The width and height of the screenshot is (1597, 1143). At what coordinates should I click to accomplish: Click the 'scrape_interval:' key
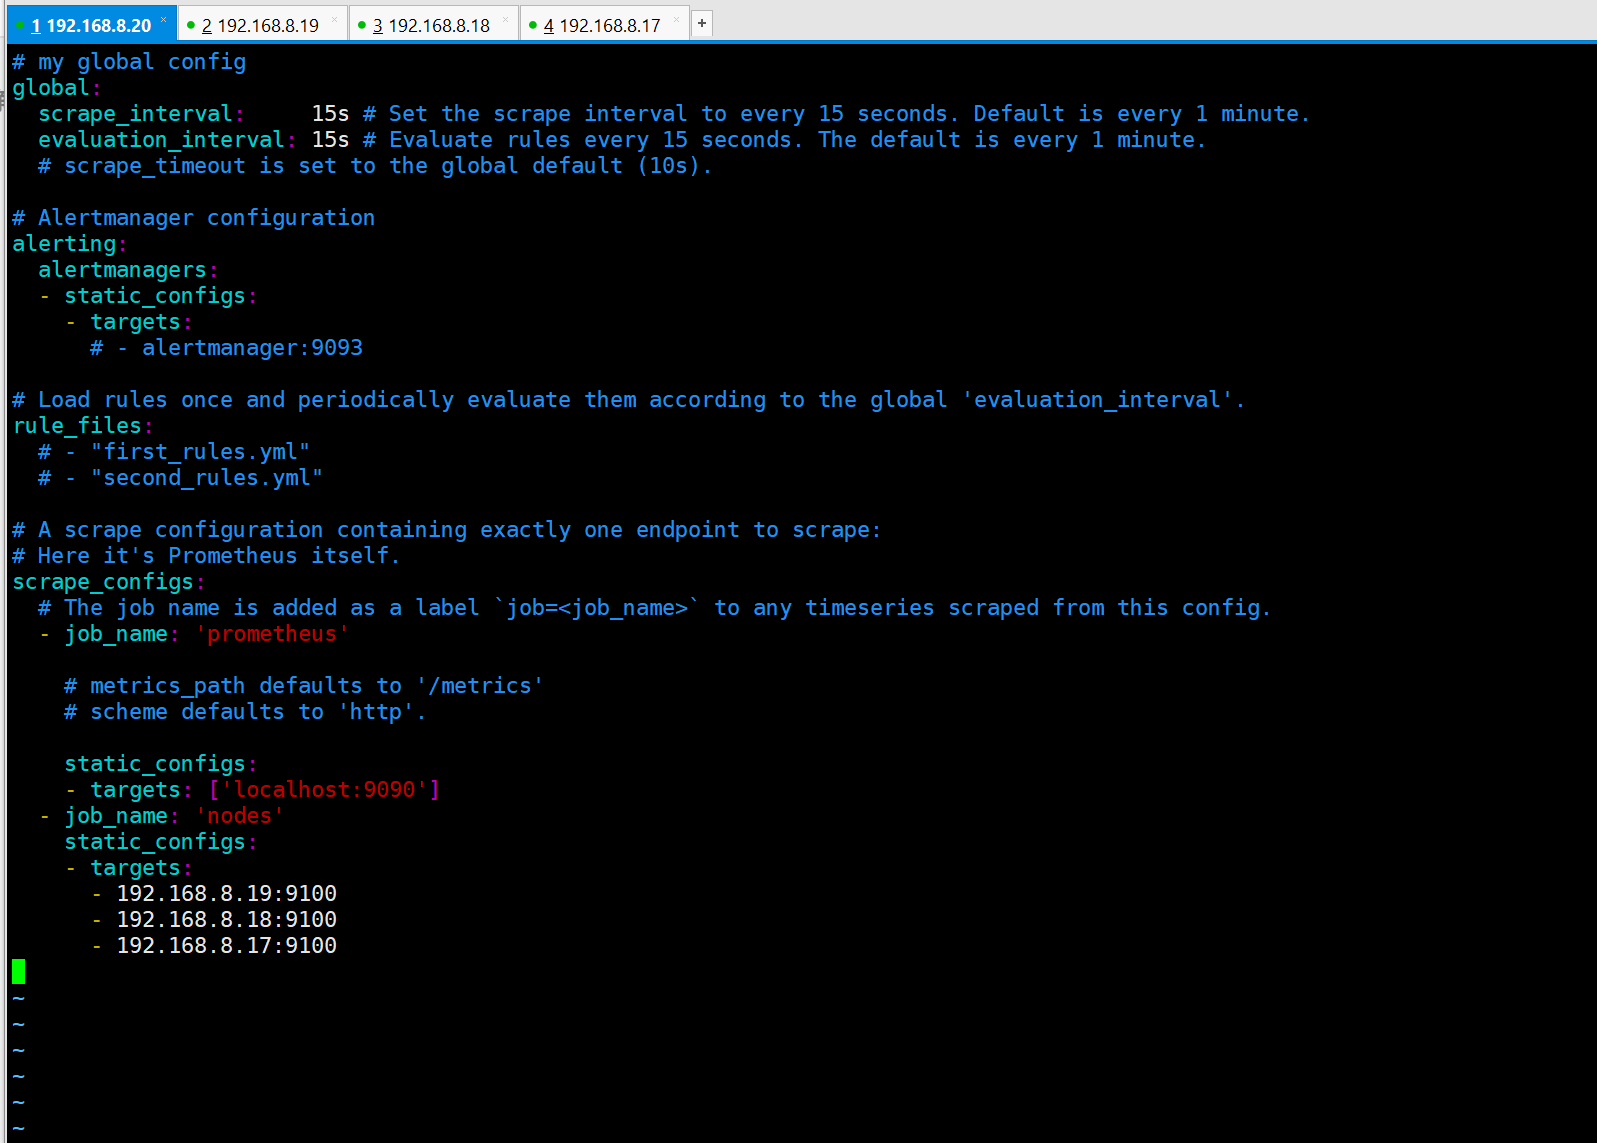pyautogui.click(x=141, y=114)
